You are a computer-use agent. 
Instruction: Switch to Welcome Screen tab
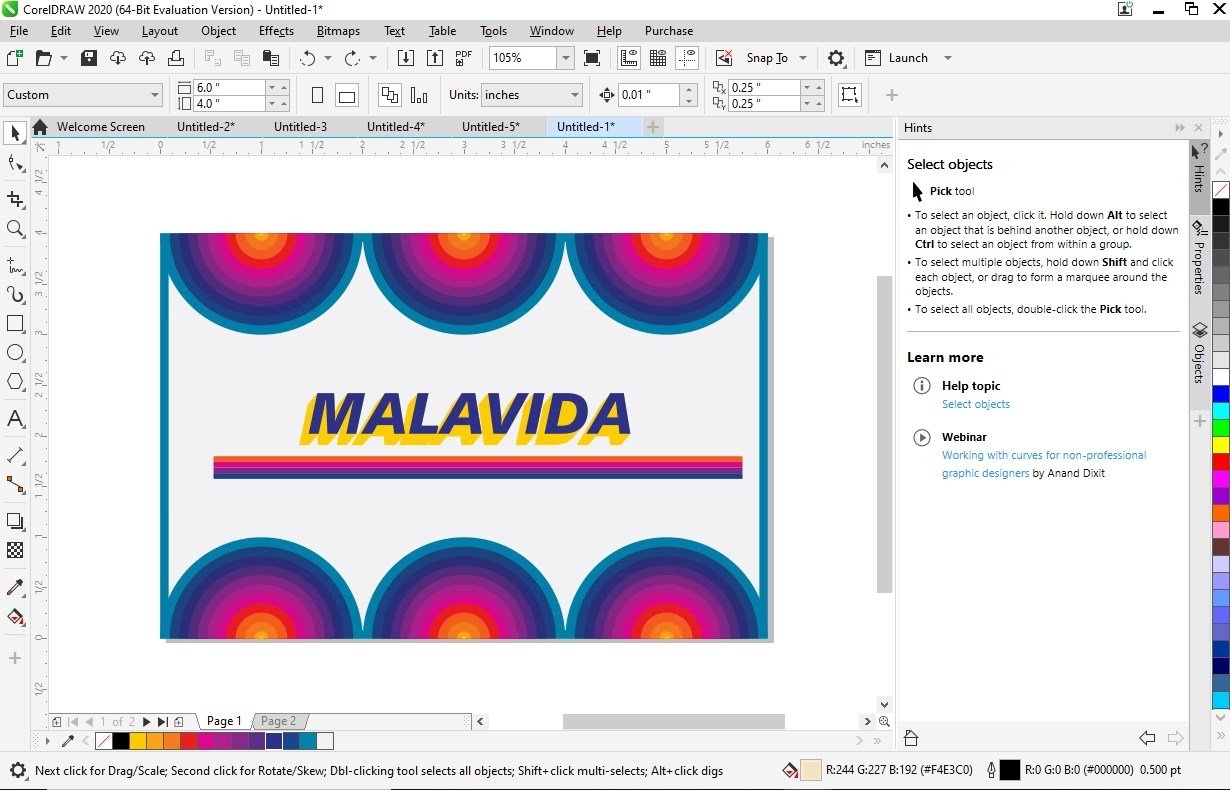point(100,127)
